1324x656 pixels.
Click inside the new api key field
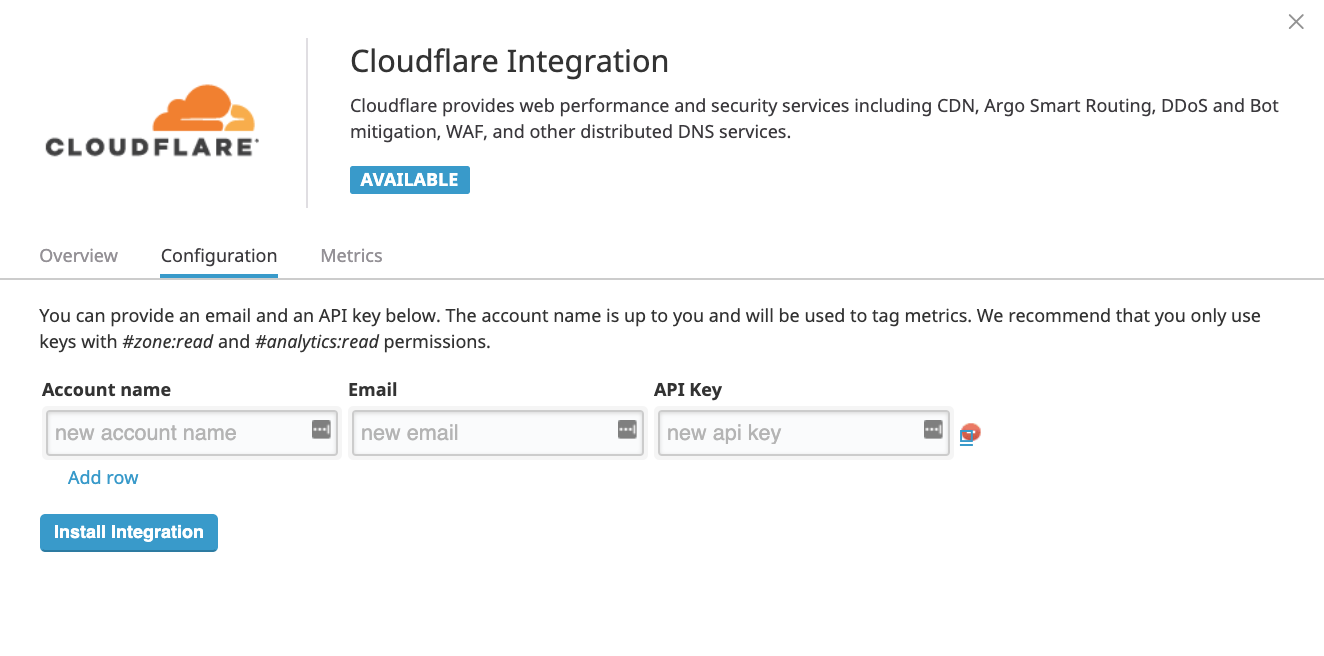pos(780,432)
